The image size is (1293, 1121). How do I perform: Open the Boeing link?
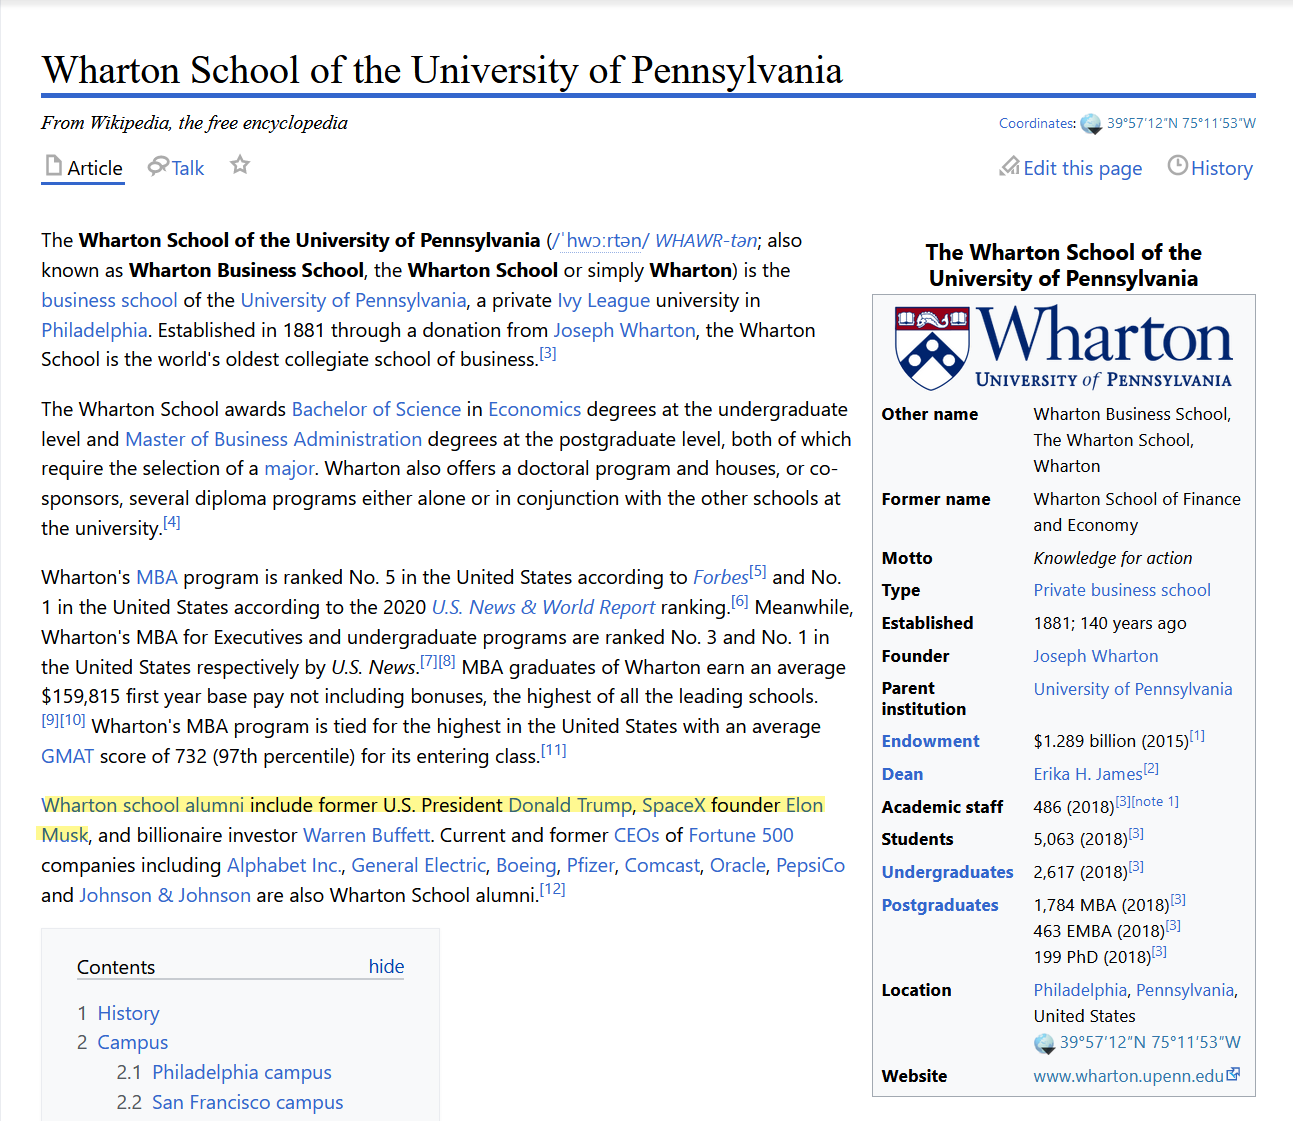tap(526, 865)
